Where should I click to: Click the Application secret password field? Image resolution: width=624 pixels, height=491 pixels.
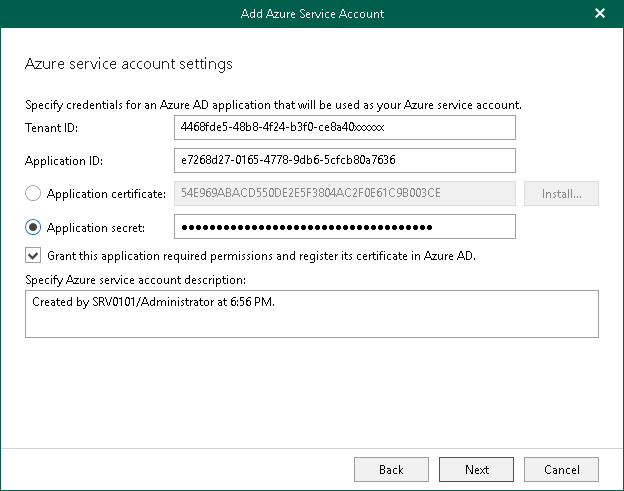(344, 227)
